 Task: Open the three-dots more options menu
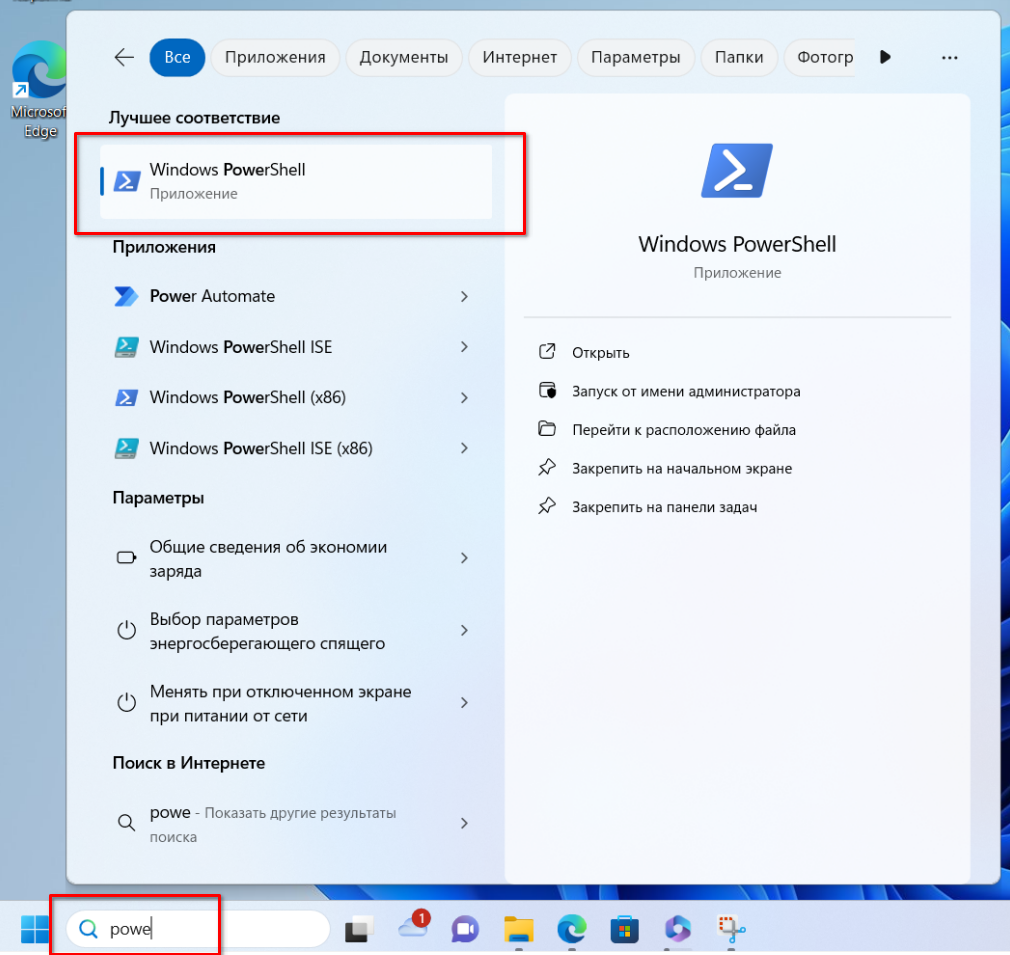pos(950,58)
